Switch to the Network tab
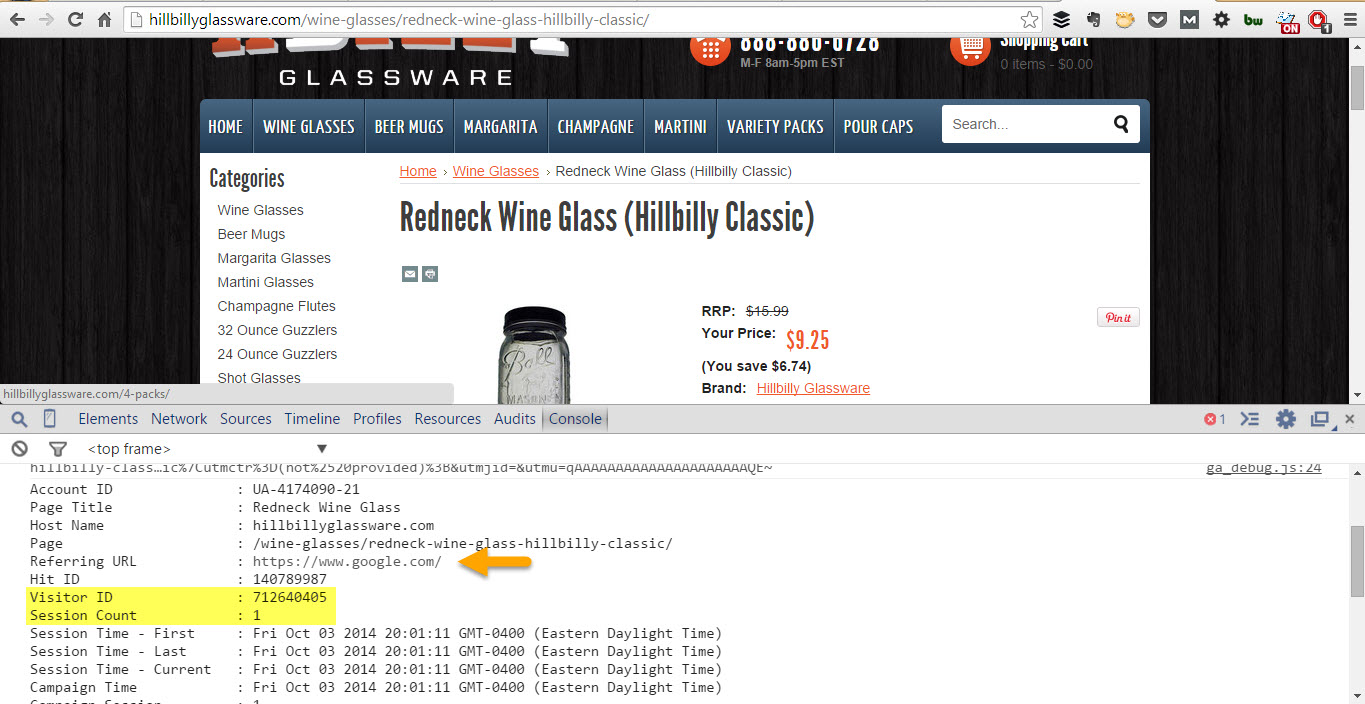Image resolution: width=1365 pixels, height=704 pixels. [179, 419]
